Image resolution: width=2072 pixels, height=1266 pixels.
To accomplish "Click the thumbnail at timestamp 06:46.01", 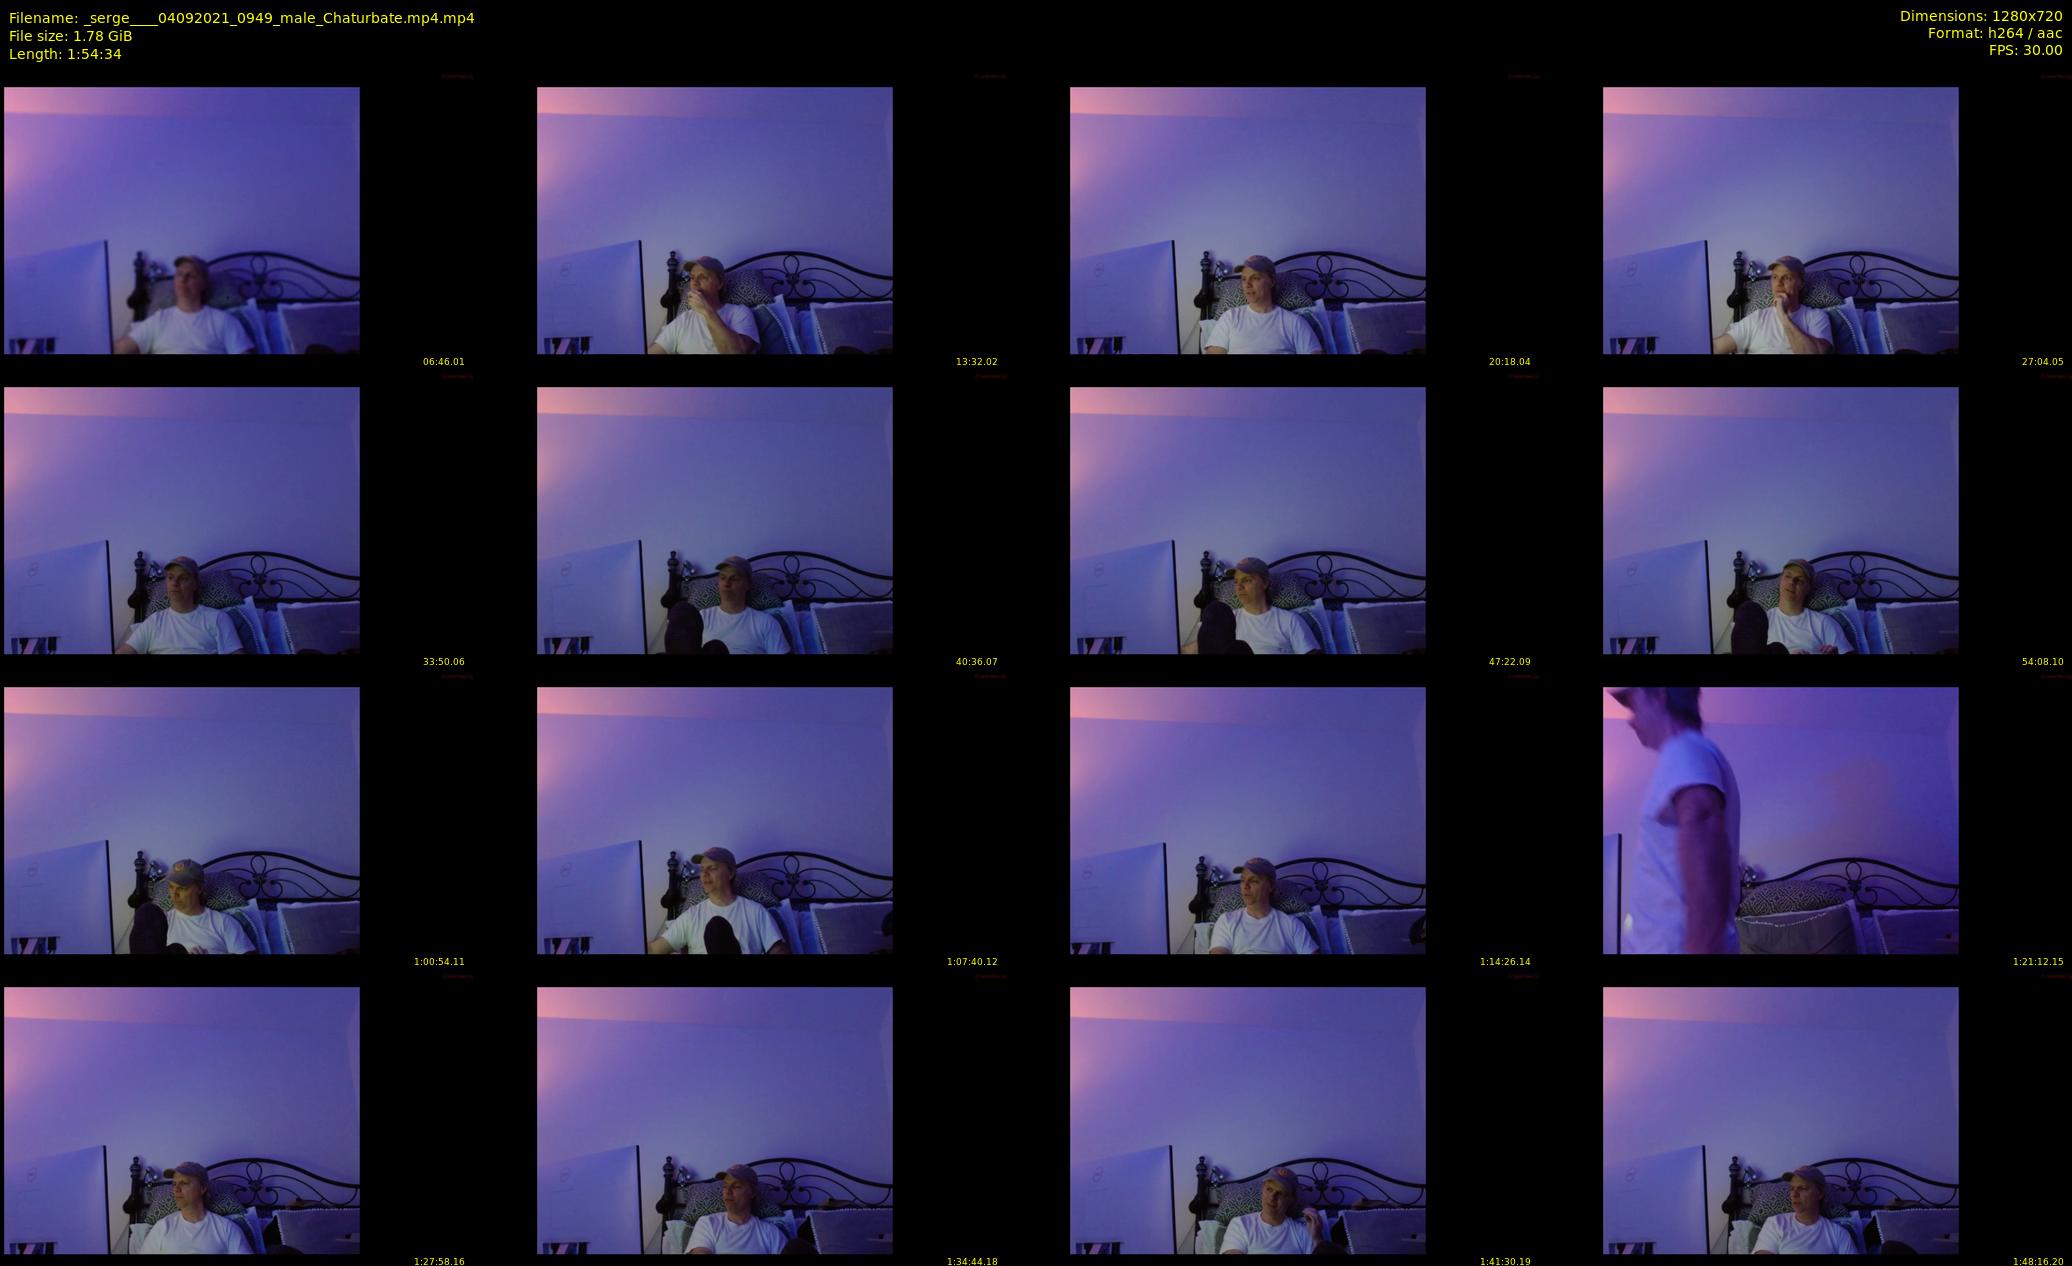I will pyautogui.click(x=182, y=220).
